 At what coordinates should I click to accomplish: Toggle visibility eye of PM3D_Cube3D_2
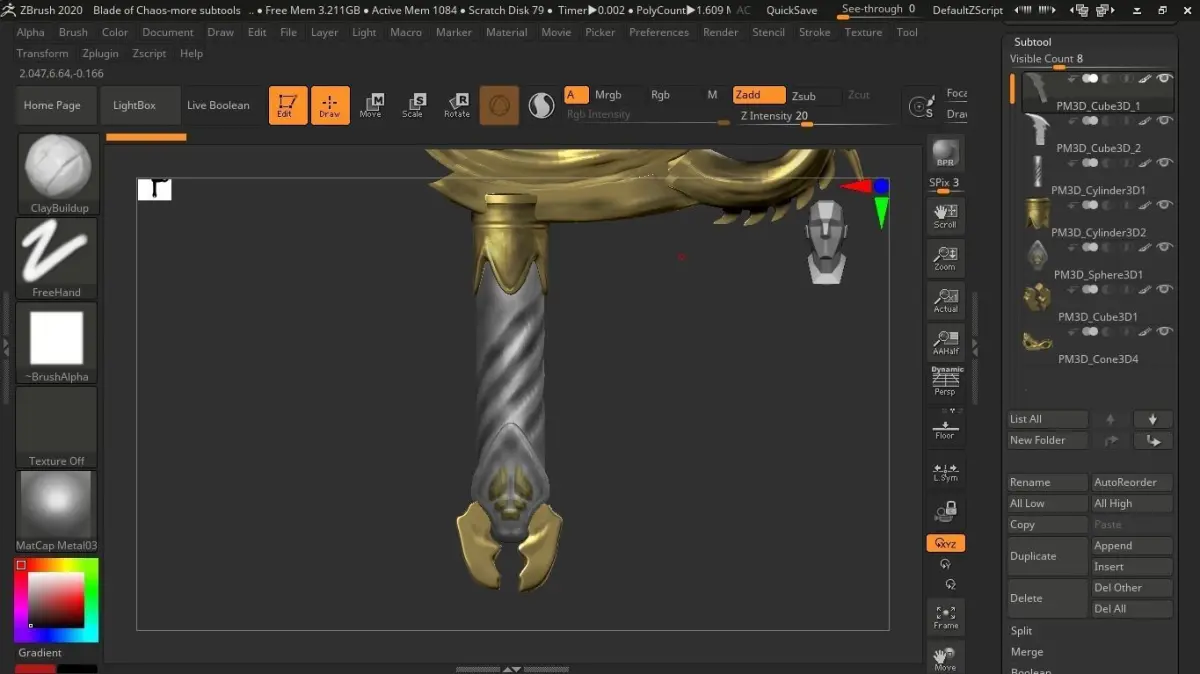[1164, 121]
